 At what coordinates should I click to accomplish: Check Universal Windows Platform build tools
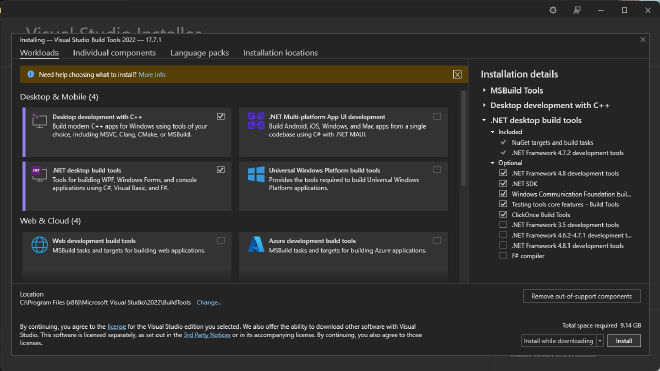pos(437,170)
